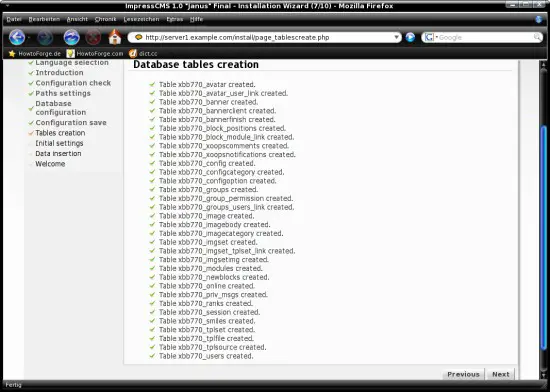550x392 pixels.
Task: Click 'Table xbb770_users created.' line
Action: point(206,356)
